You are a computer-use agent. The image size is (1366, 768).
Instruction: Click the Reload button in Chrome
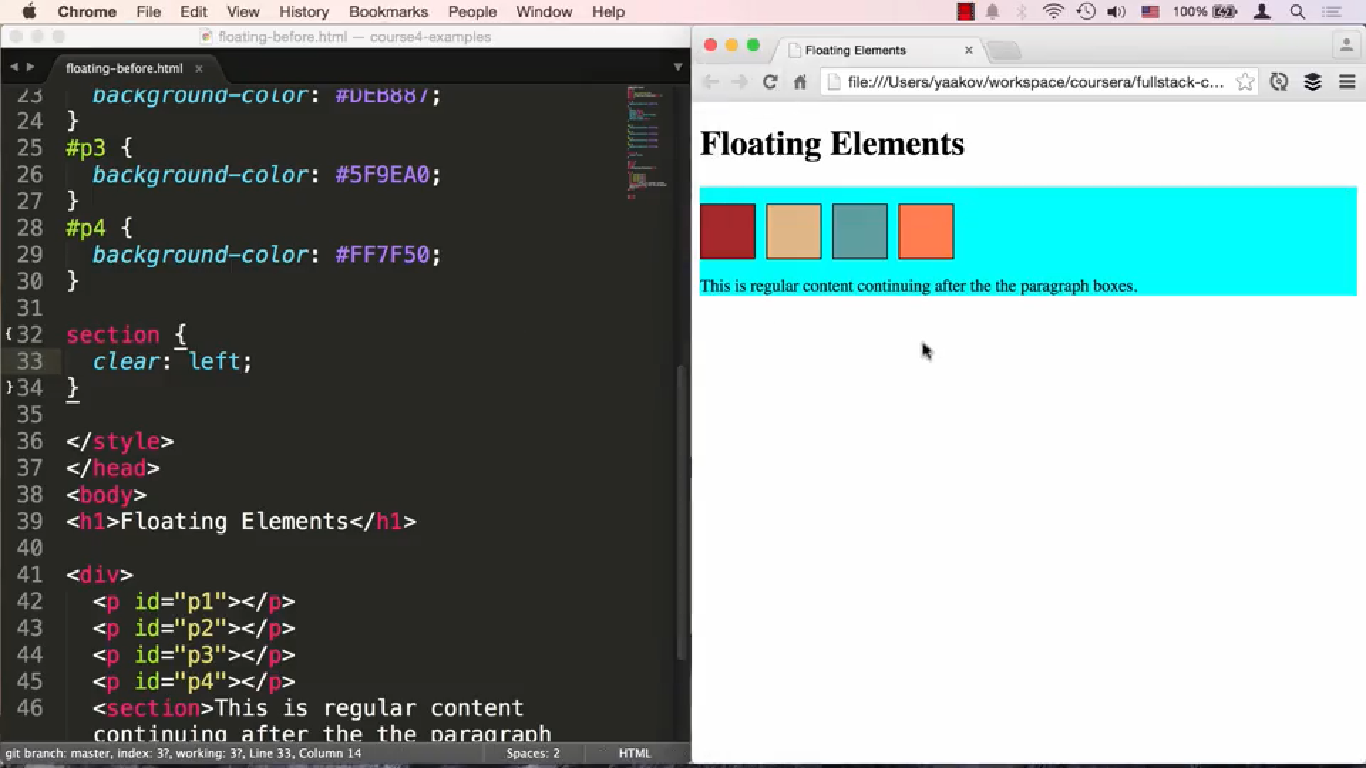(768, 82)
